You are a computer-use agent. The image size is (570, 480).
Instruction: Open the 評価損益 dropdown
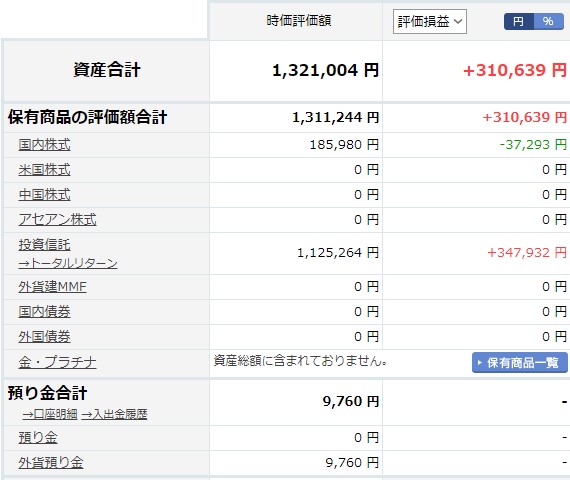tap(429, 22)
